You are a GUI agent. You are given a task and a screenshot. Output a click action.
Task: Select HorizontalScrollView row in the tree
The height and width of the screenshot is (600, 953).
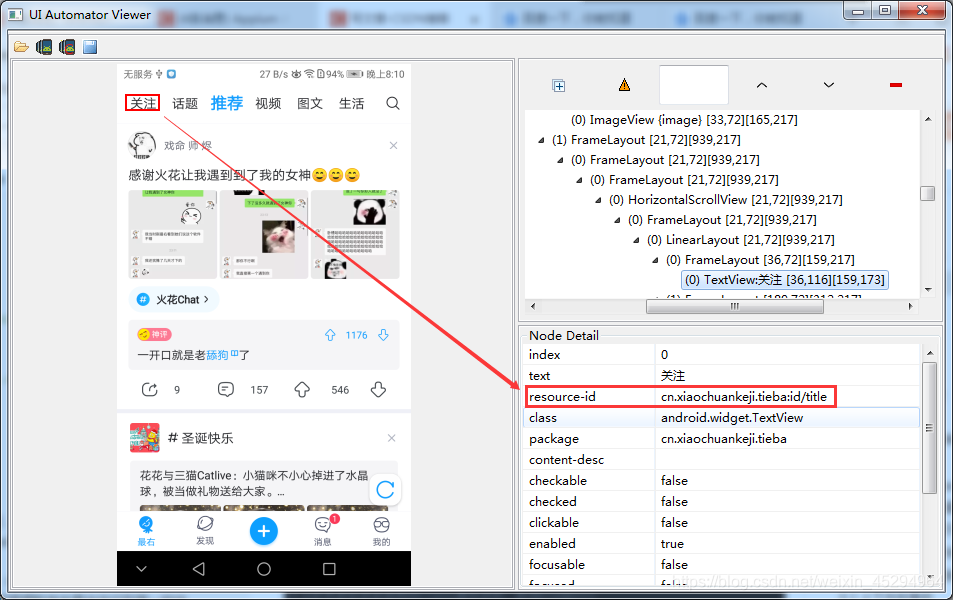coord(725,199)
